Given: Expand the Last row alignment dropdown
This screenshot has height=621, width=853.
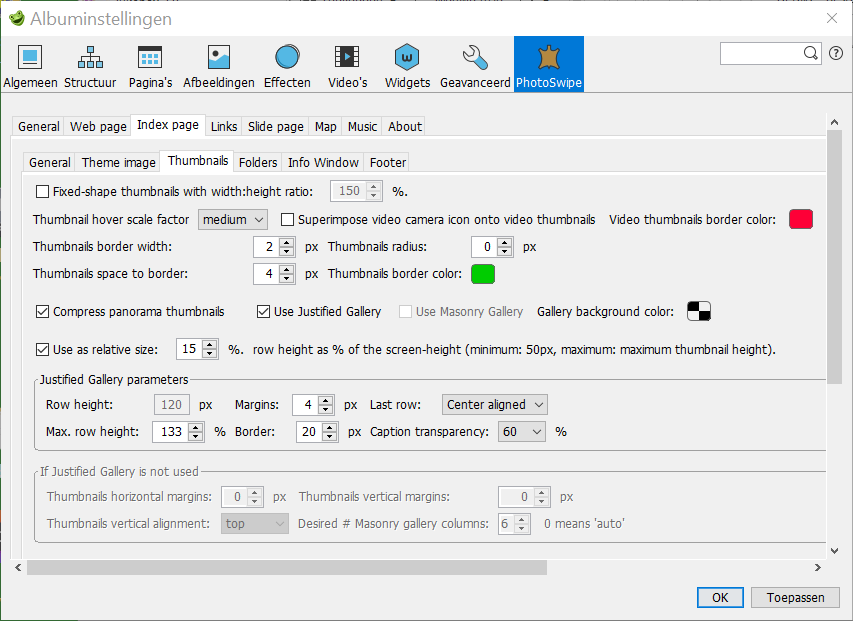Looking at the screenshot, I should [496, 405].
